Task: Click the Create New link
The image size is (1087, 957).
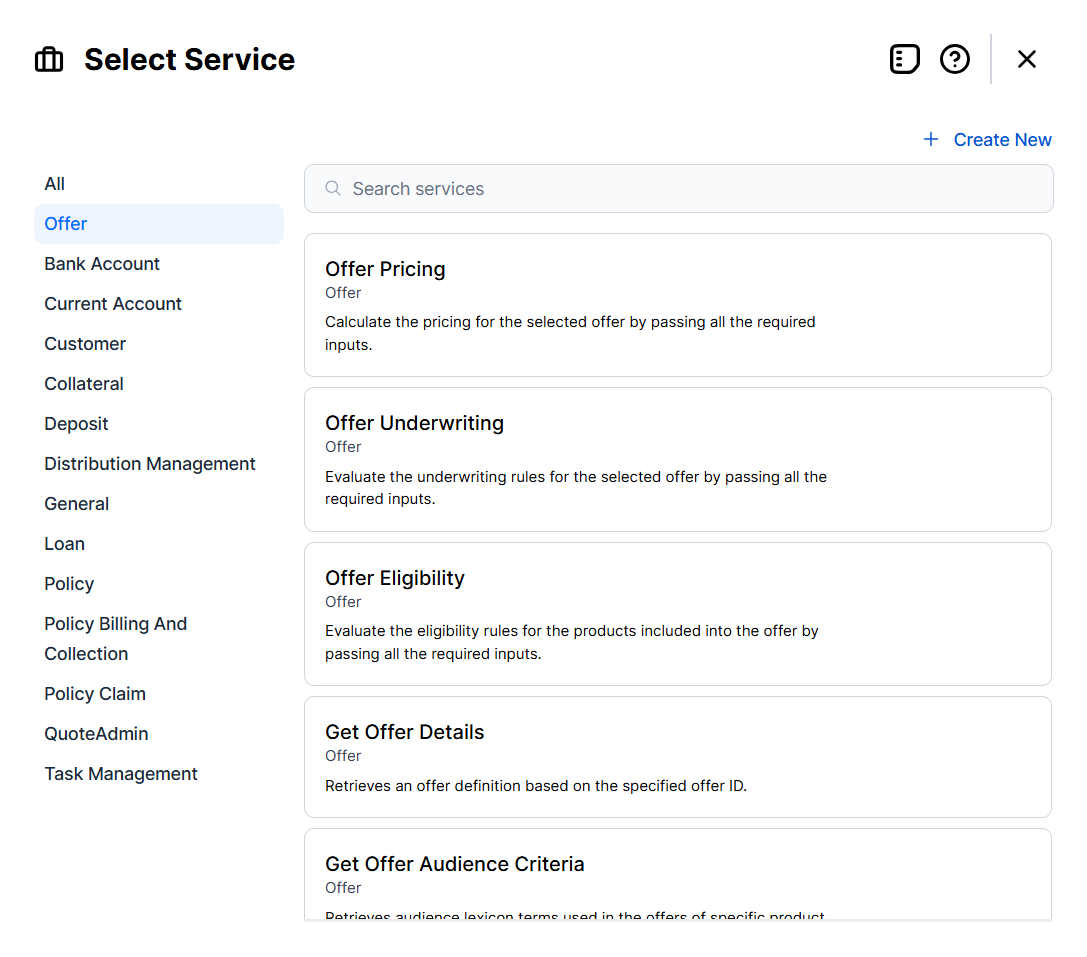Action: [x=1002, y=140]
